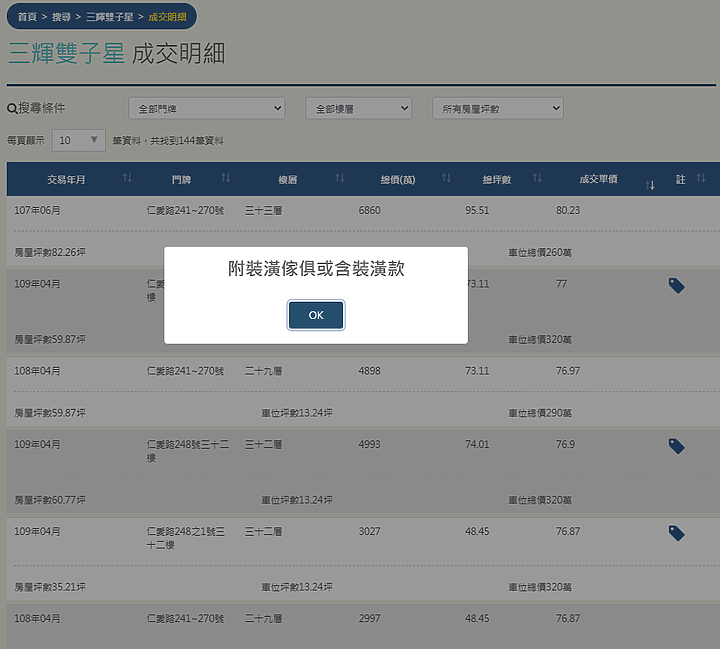Image resolution: width=720 pixels, height=649 pixels.
Task: Click 仁愛路248之1號三十二樓 address cell
Action: (186, 538)
